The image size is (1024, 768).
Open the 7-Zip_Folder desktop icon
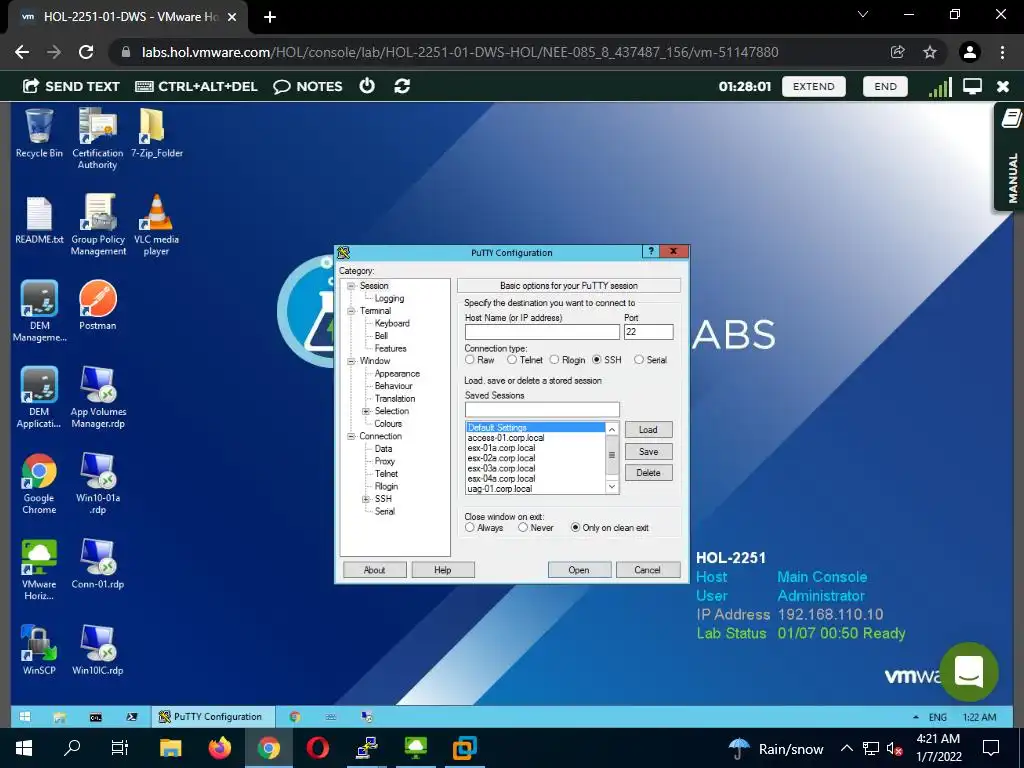tap(157, 133)
